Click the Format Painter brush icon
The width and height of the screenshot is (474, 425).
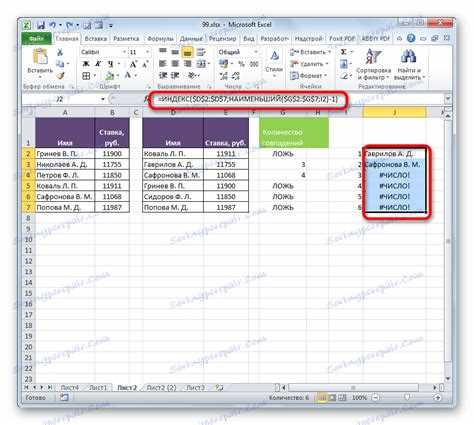coord(60,76)
